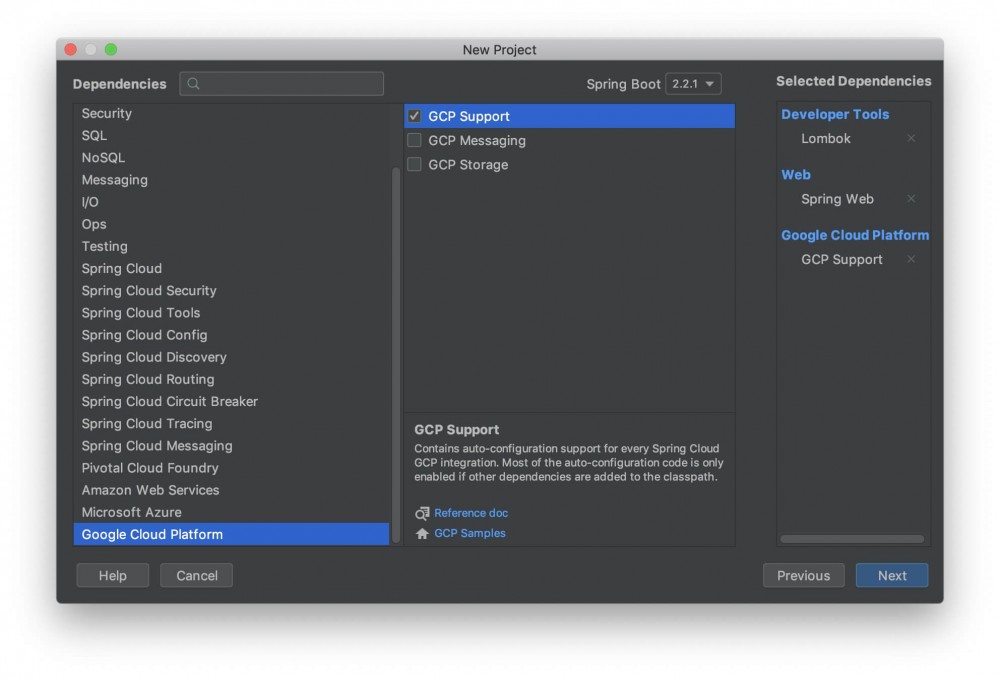Screen dimensions: 1000x678
Task: Remove Spring Web via its X icon
Action: pyautogui.click(x=911, y=199)
